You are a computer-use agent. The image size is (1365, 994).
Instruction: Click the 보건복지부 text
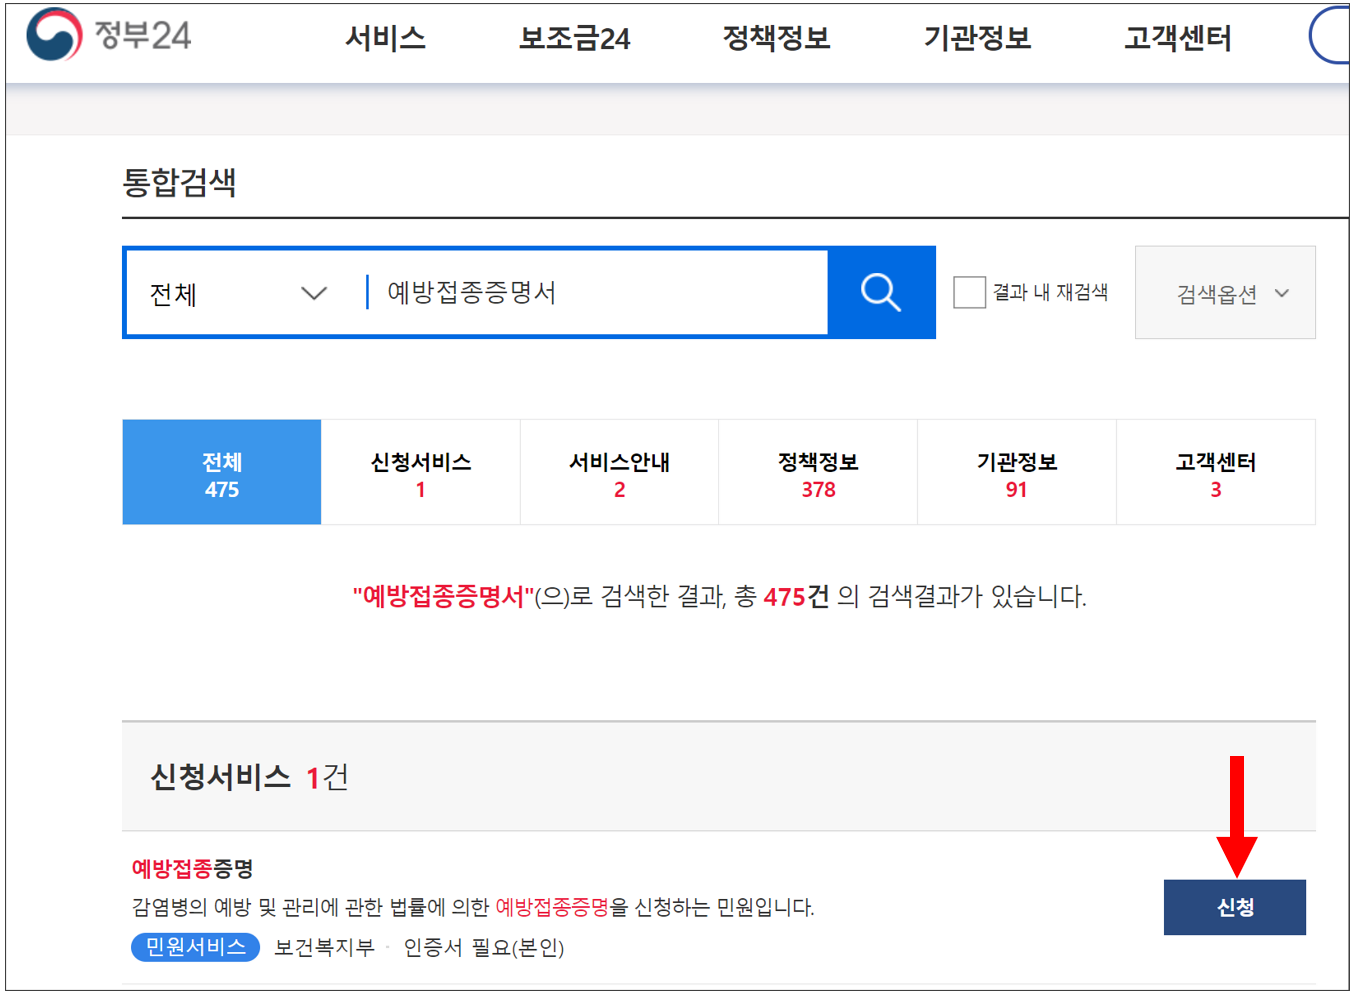324,947
